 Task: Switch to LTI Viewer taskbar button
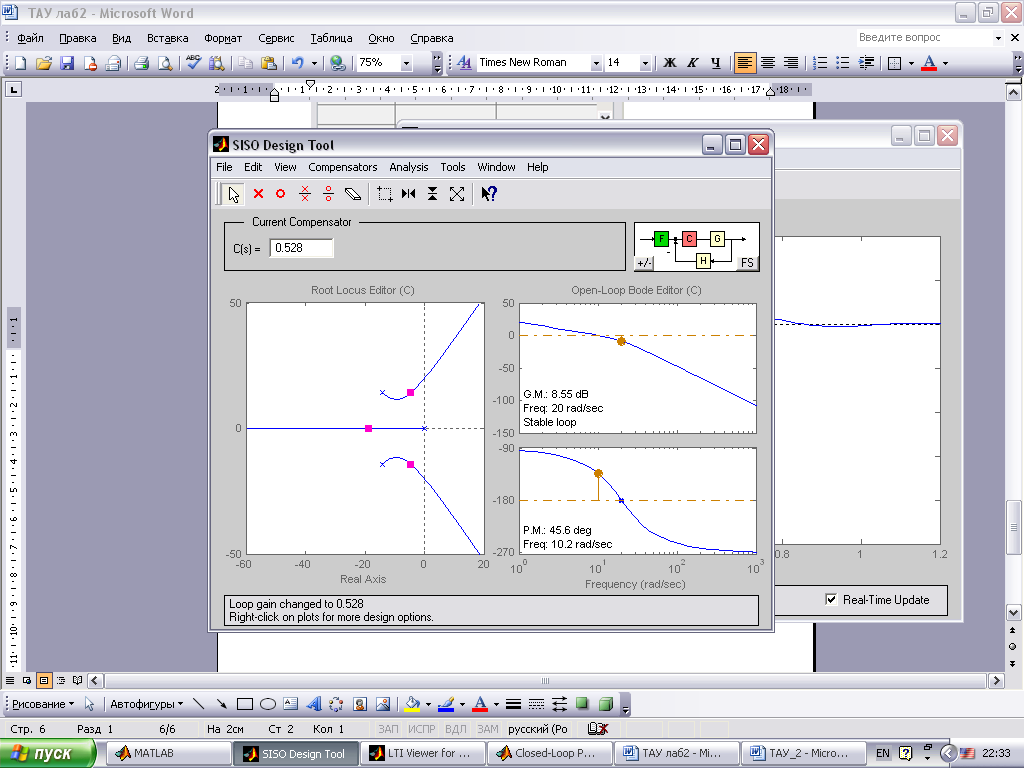(422, 753)
